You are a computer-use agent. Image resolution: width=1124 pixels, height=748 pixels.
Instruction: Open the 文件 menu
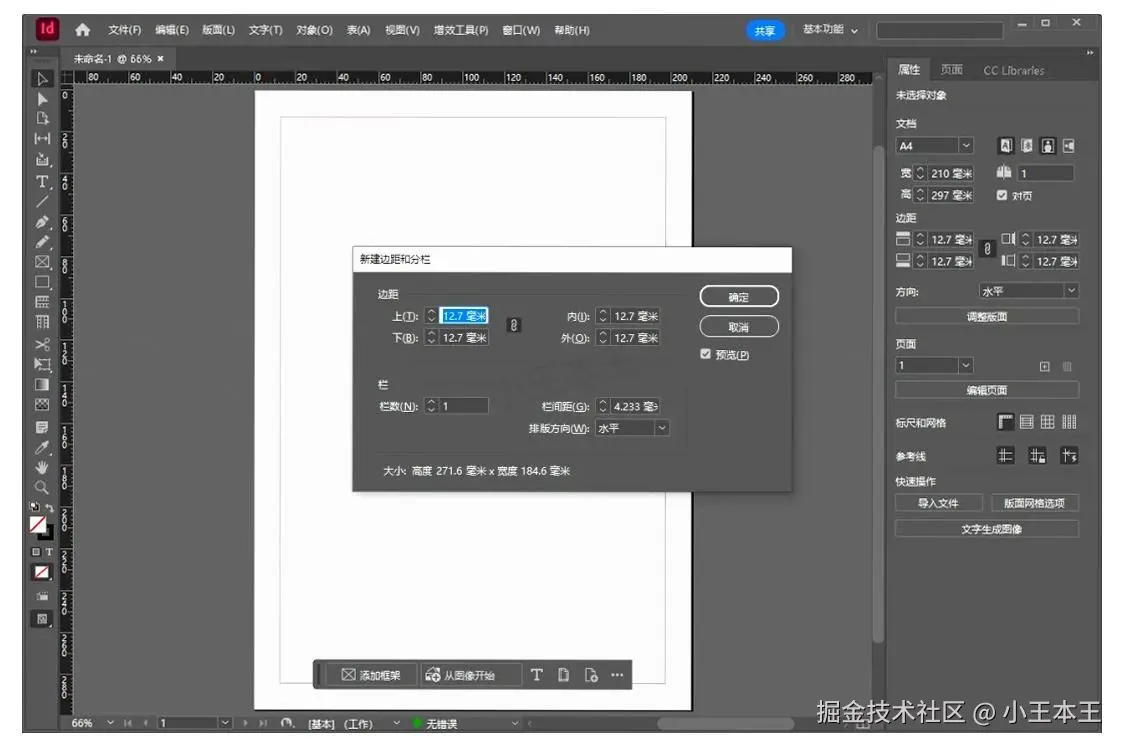[x=125, y=30]
